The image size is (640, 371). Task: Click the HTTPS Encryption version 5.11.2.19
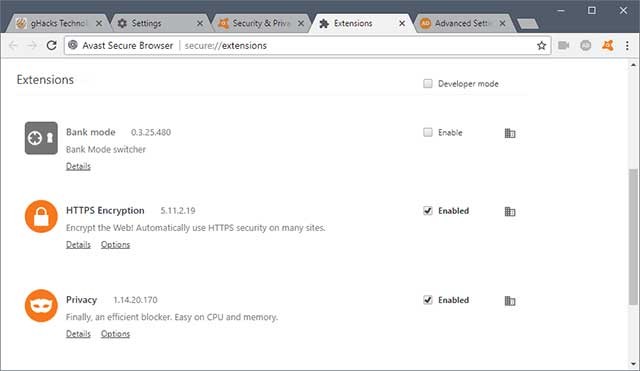coord(178,211)
